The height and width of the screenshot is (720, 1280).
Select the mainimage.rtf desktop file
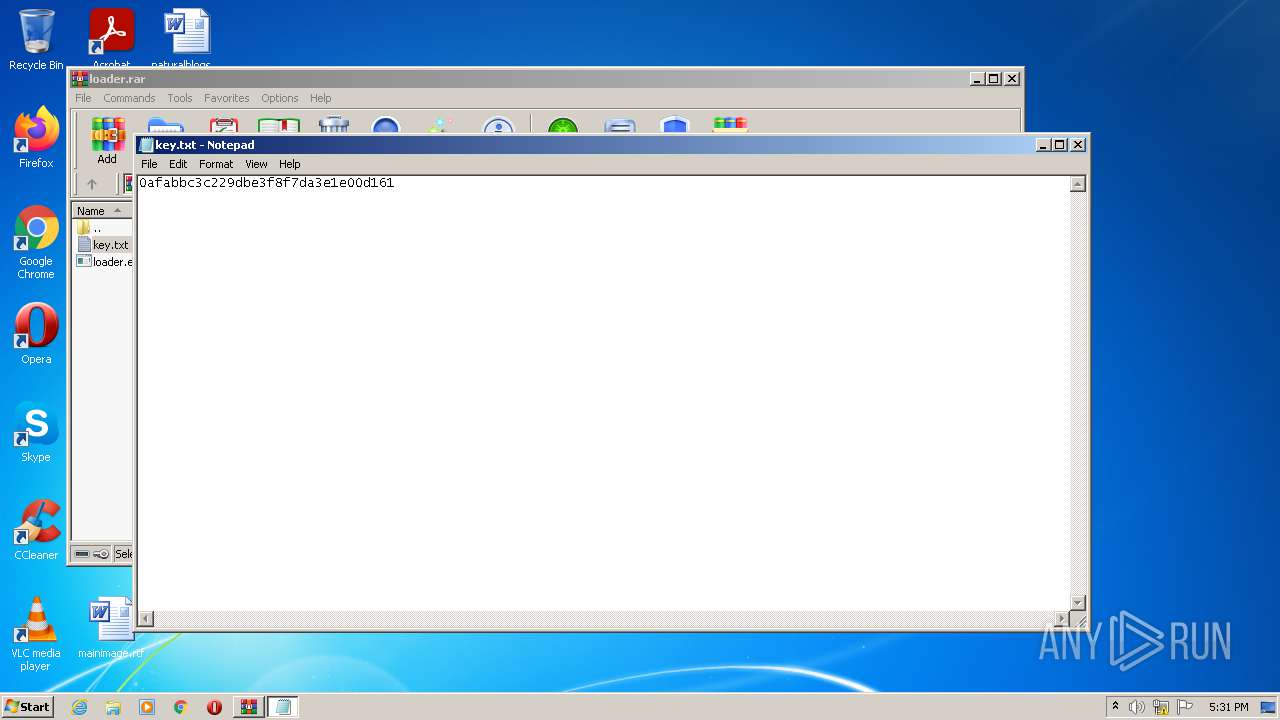[110, 628]
